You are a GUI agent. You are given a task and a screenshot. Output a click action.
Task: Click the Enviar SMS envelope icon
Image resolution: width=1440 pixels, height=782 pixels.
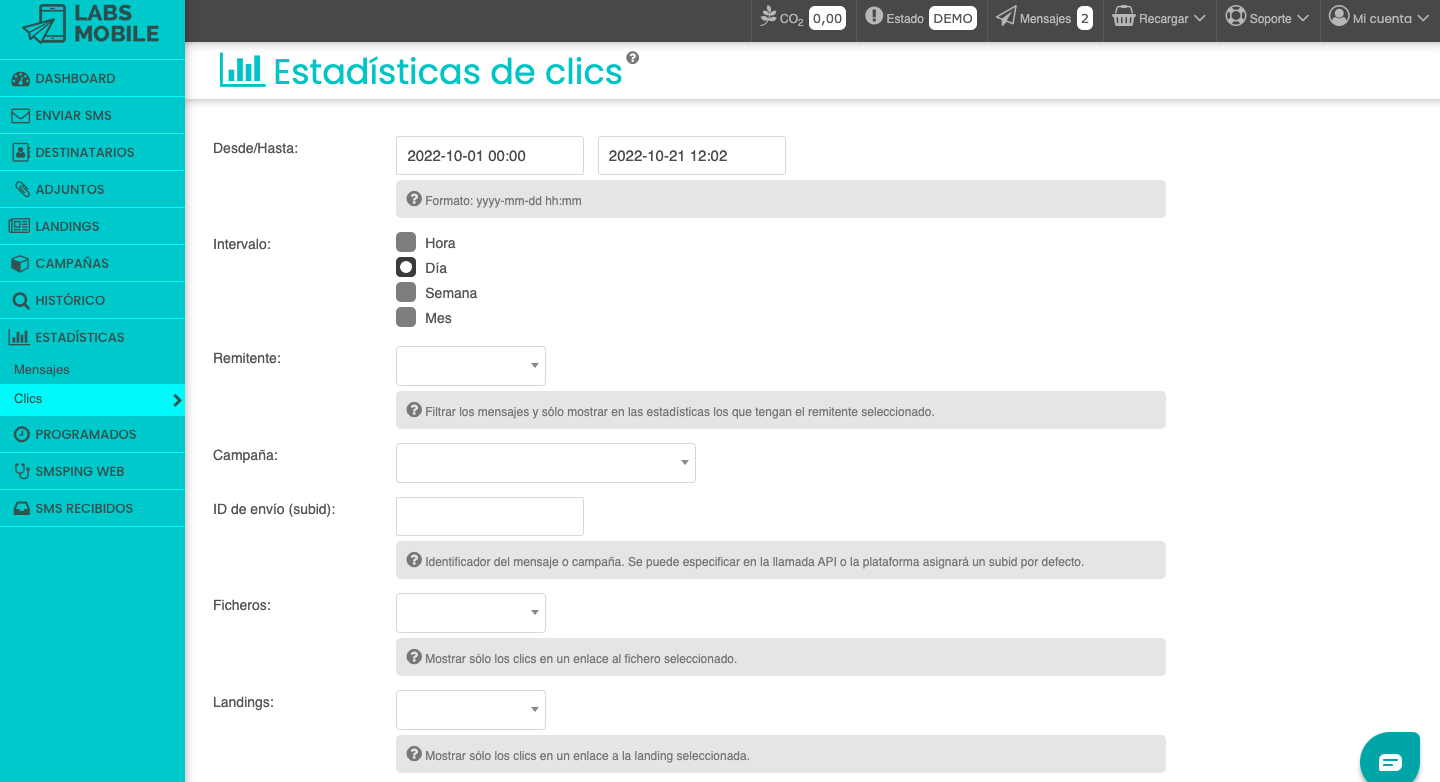click(x=20, y=115)
